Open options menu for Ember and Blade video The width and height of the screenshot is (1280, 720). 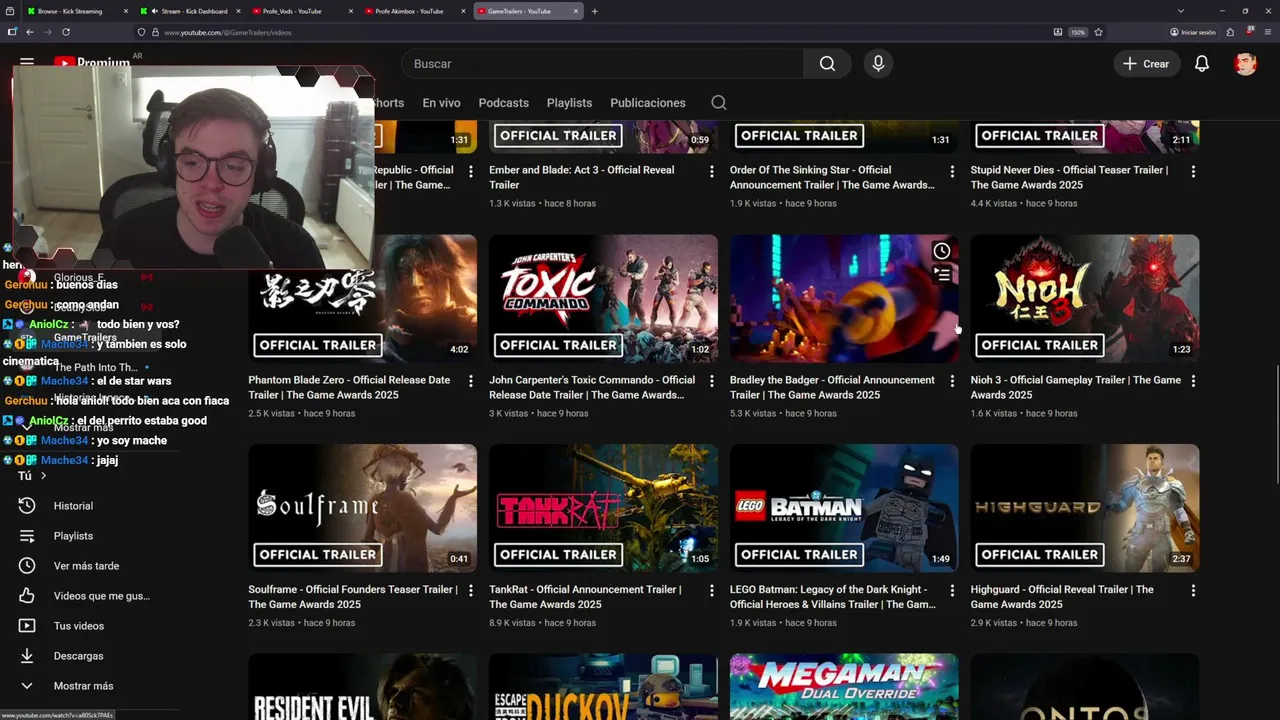coord(711,172)
